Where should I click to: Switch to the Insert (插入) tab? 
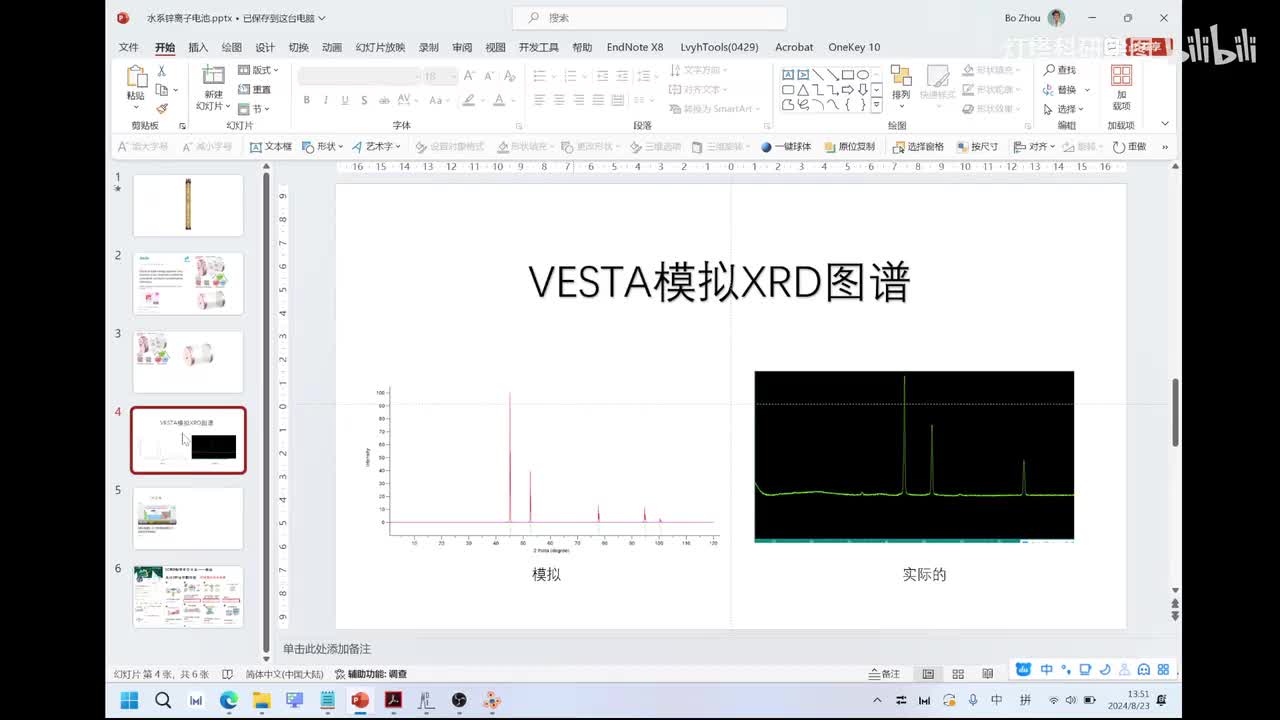point(198,47)
